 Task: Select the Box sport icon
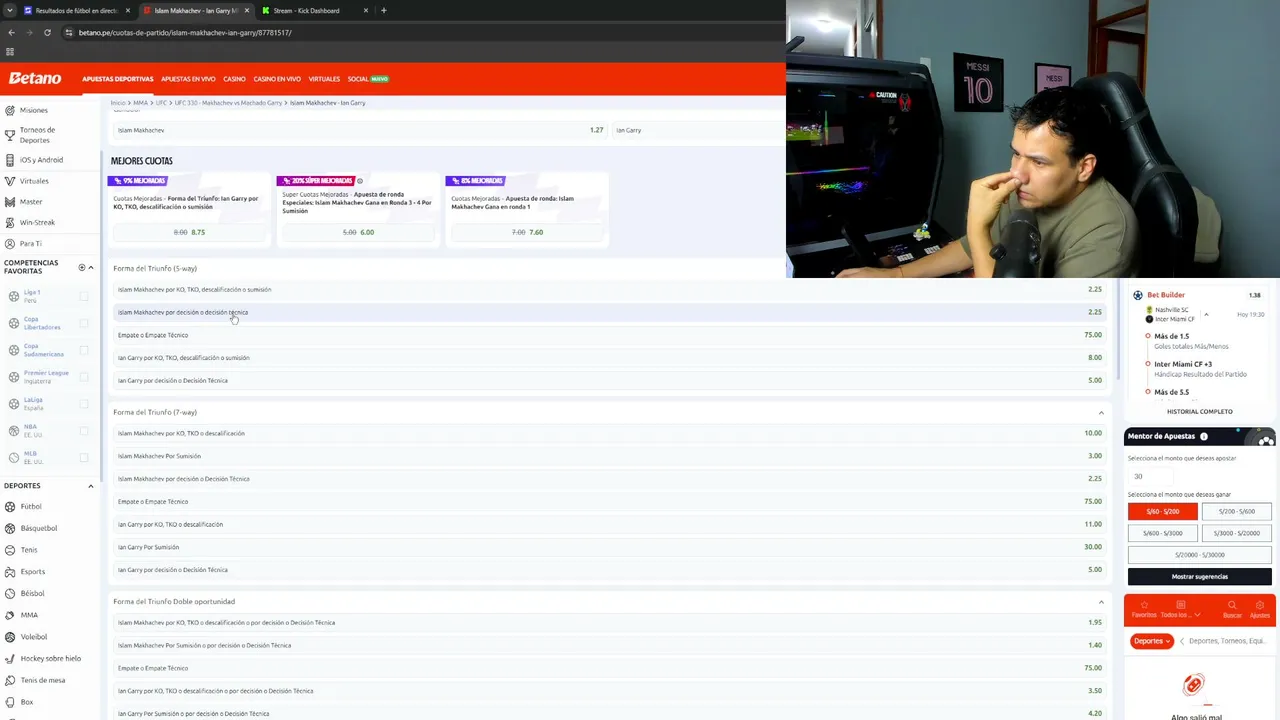(x=10, y=702)
